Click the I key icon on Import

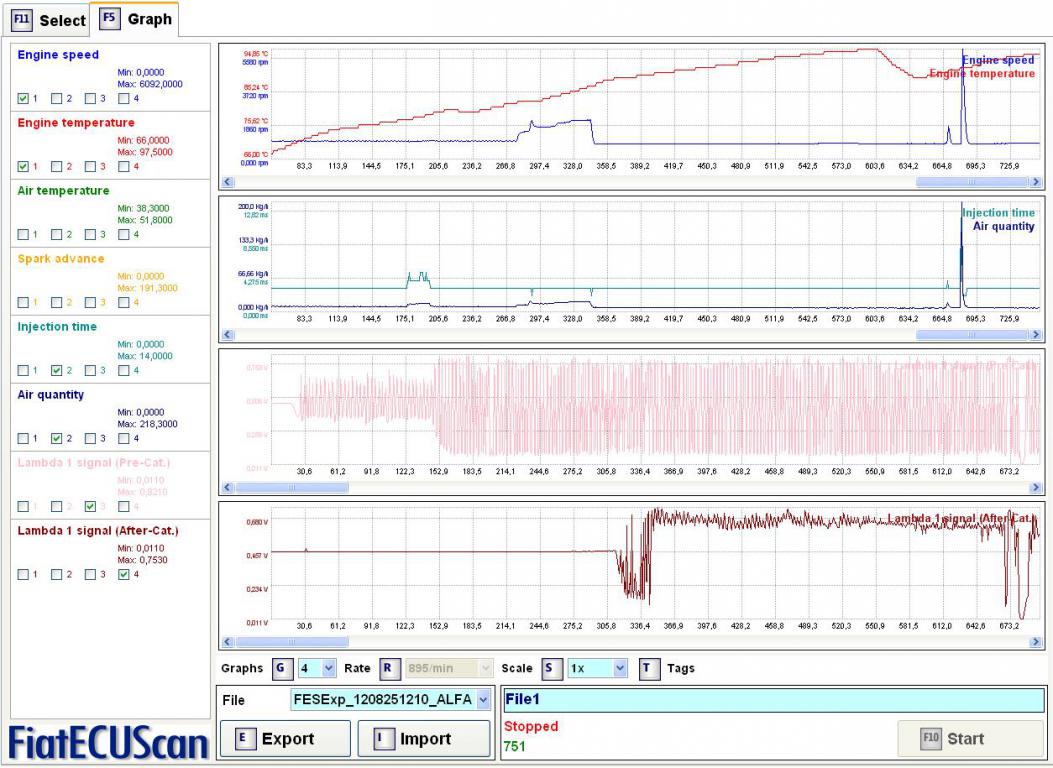click(382, 738)
